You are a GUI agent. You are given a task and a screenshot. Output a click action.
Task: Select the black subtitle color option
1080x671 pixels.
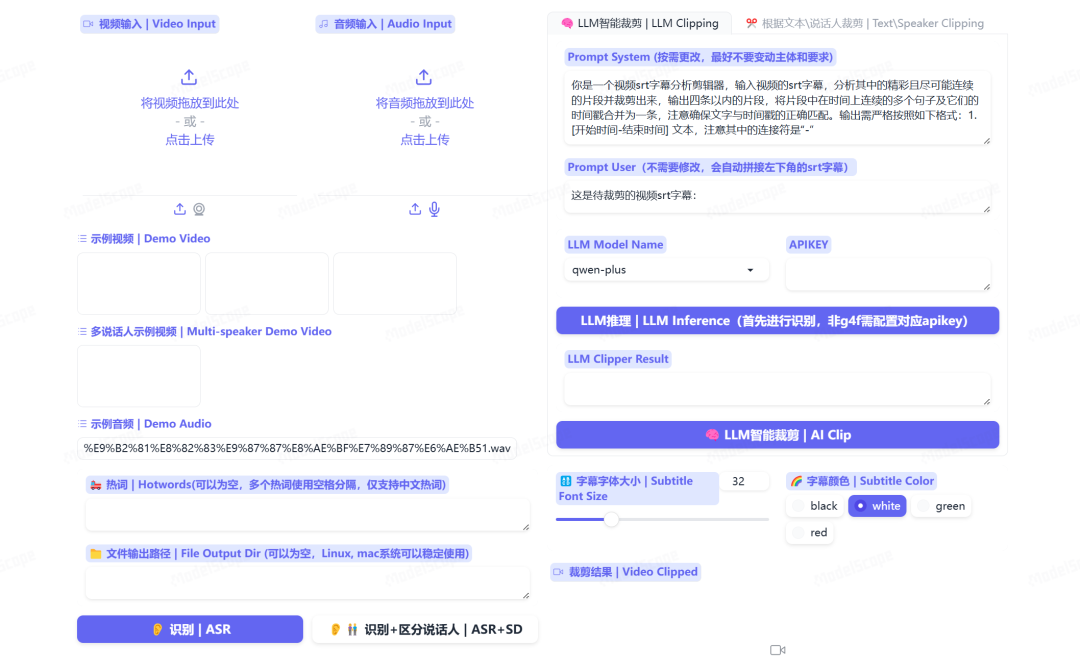[815, 506]
